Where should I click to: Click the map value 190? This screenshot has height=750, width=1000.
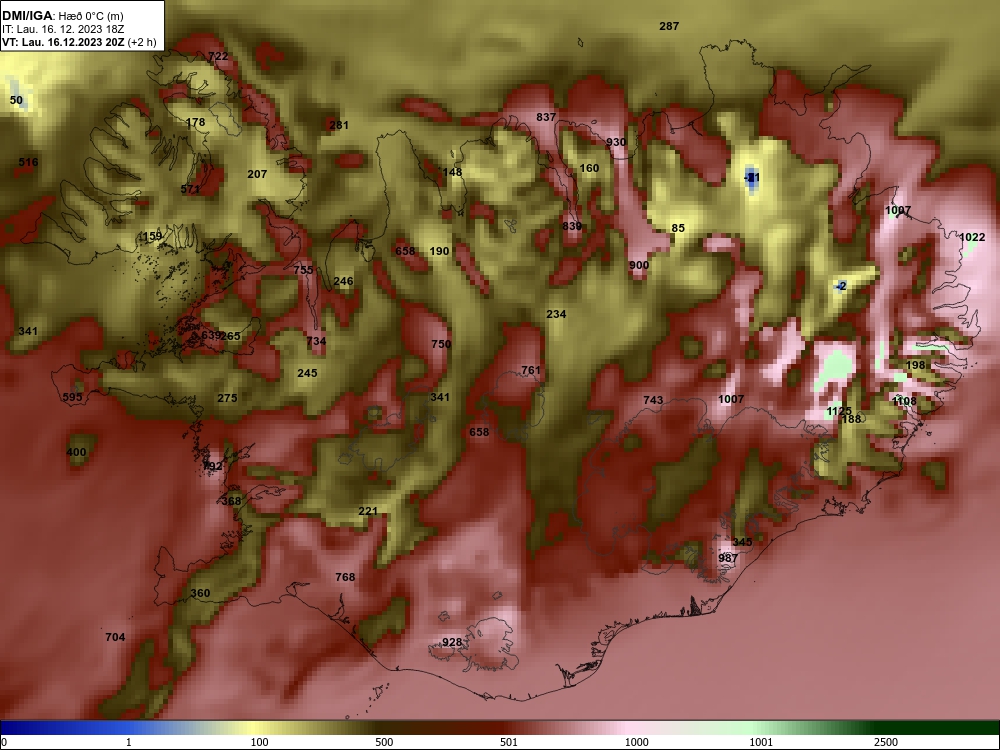tap(439, 251)
